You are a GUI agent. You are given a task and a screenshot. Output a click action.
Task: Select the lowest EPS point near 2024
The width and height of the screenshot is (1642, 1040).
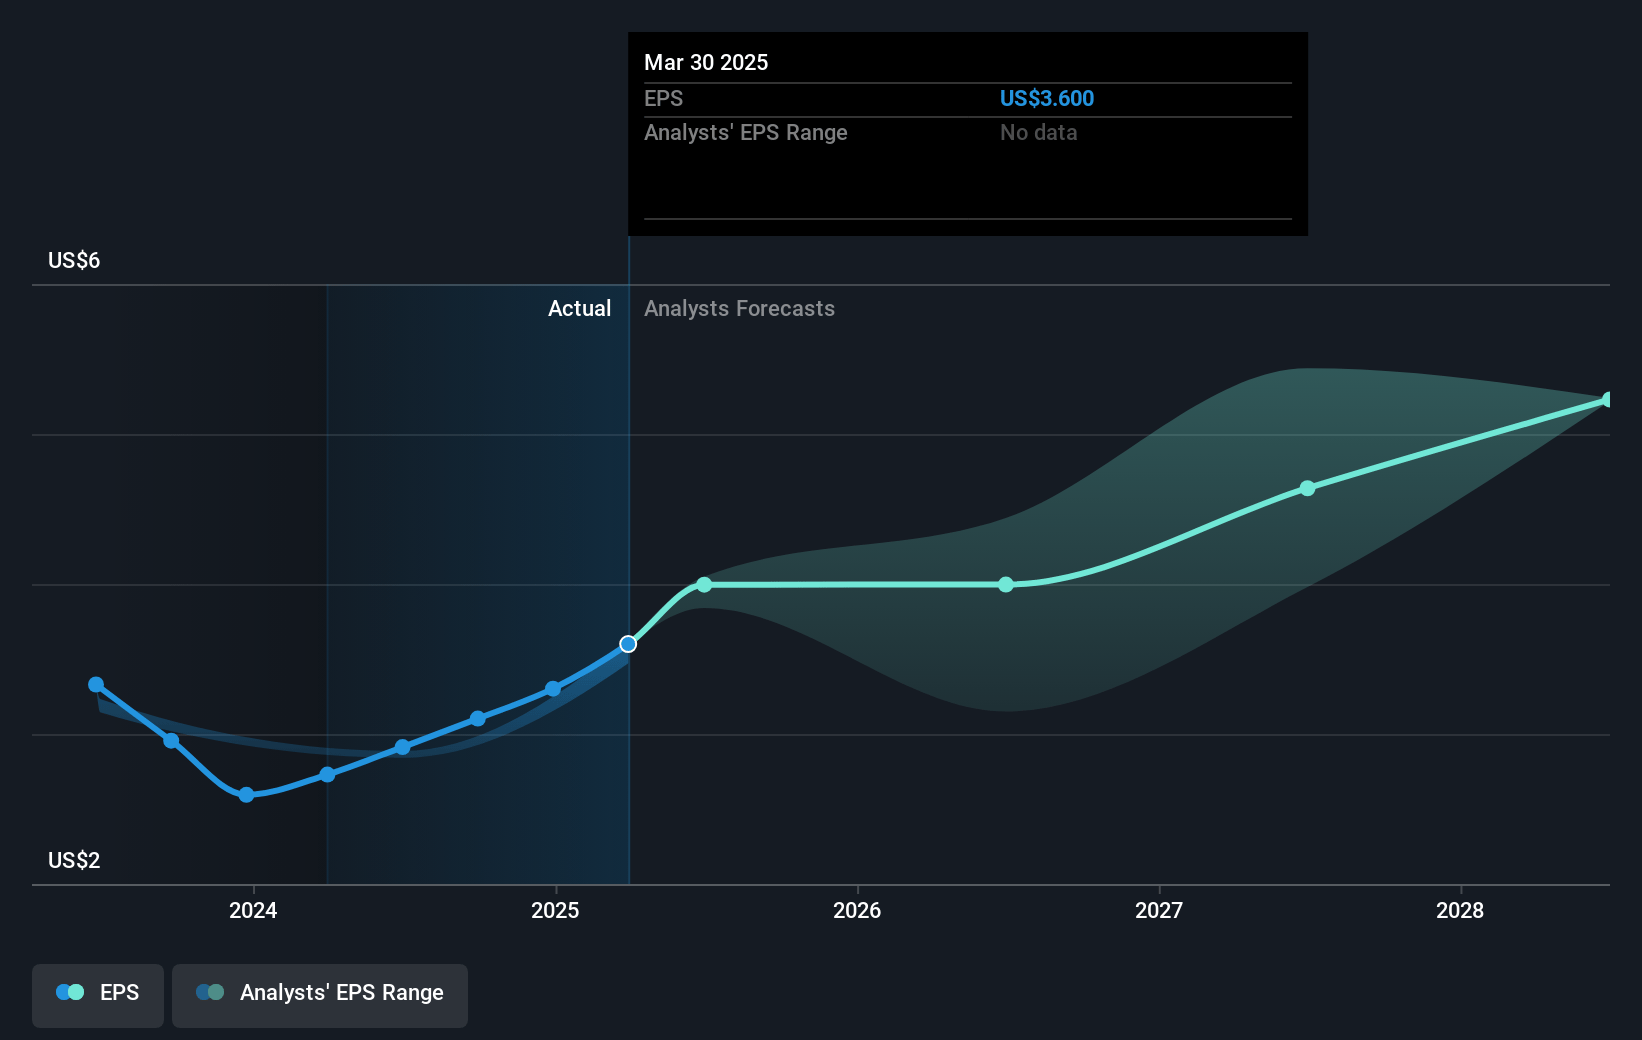pos(246,795)
